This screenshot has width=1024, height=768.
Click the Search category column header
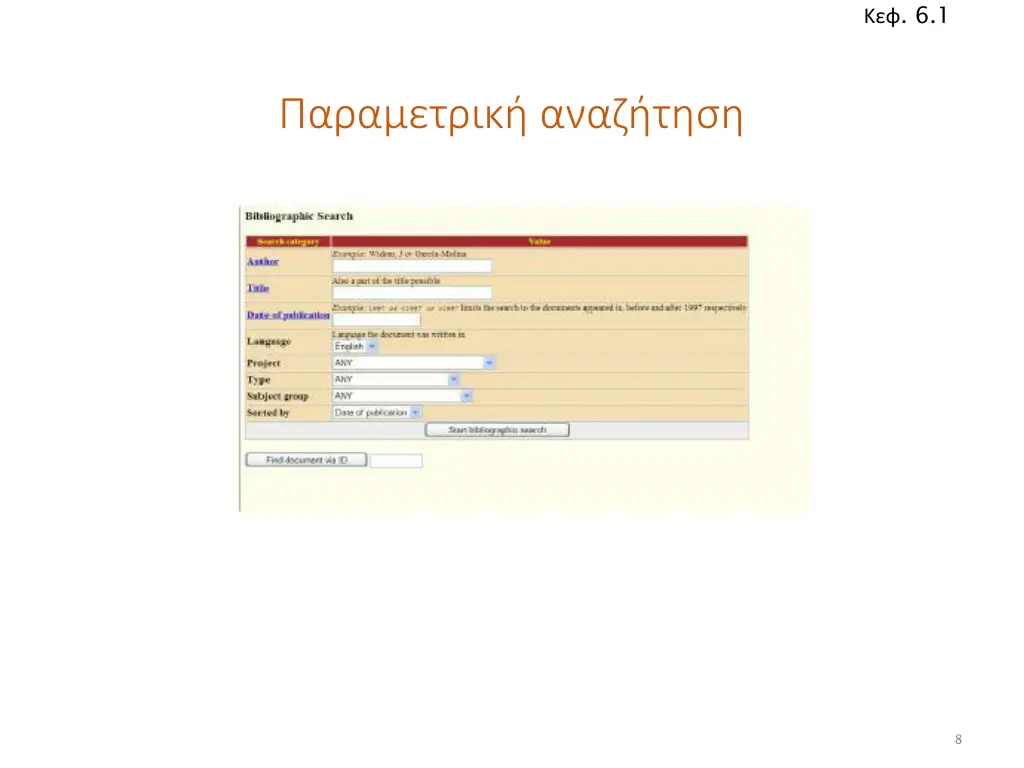[288, 242]
